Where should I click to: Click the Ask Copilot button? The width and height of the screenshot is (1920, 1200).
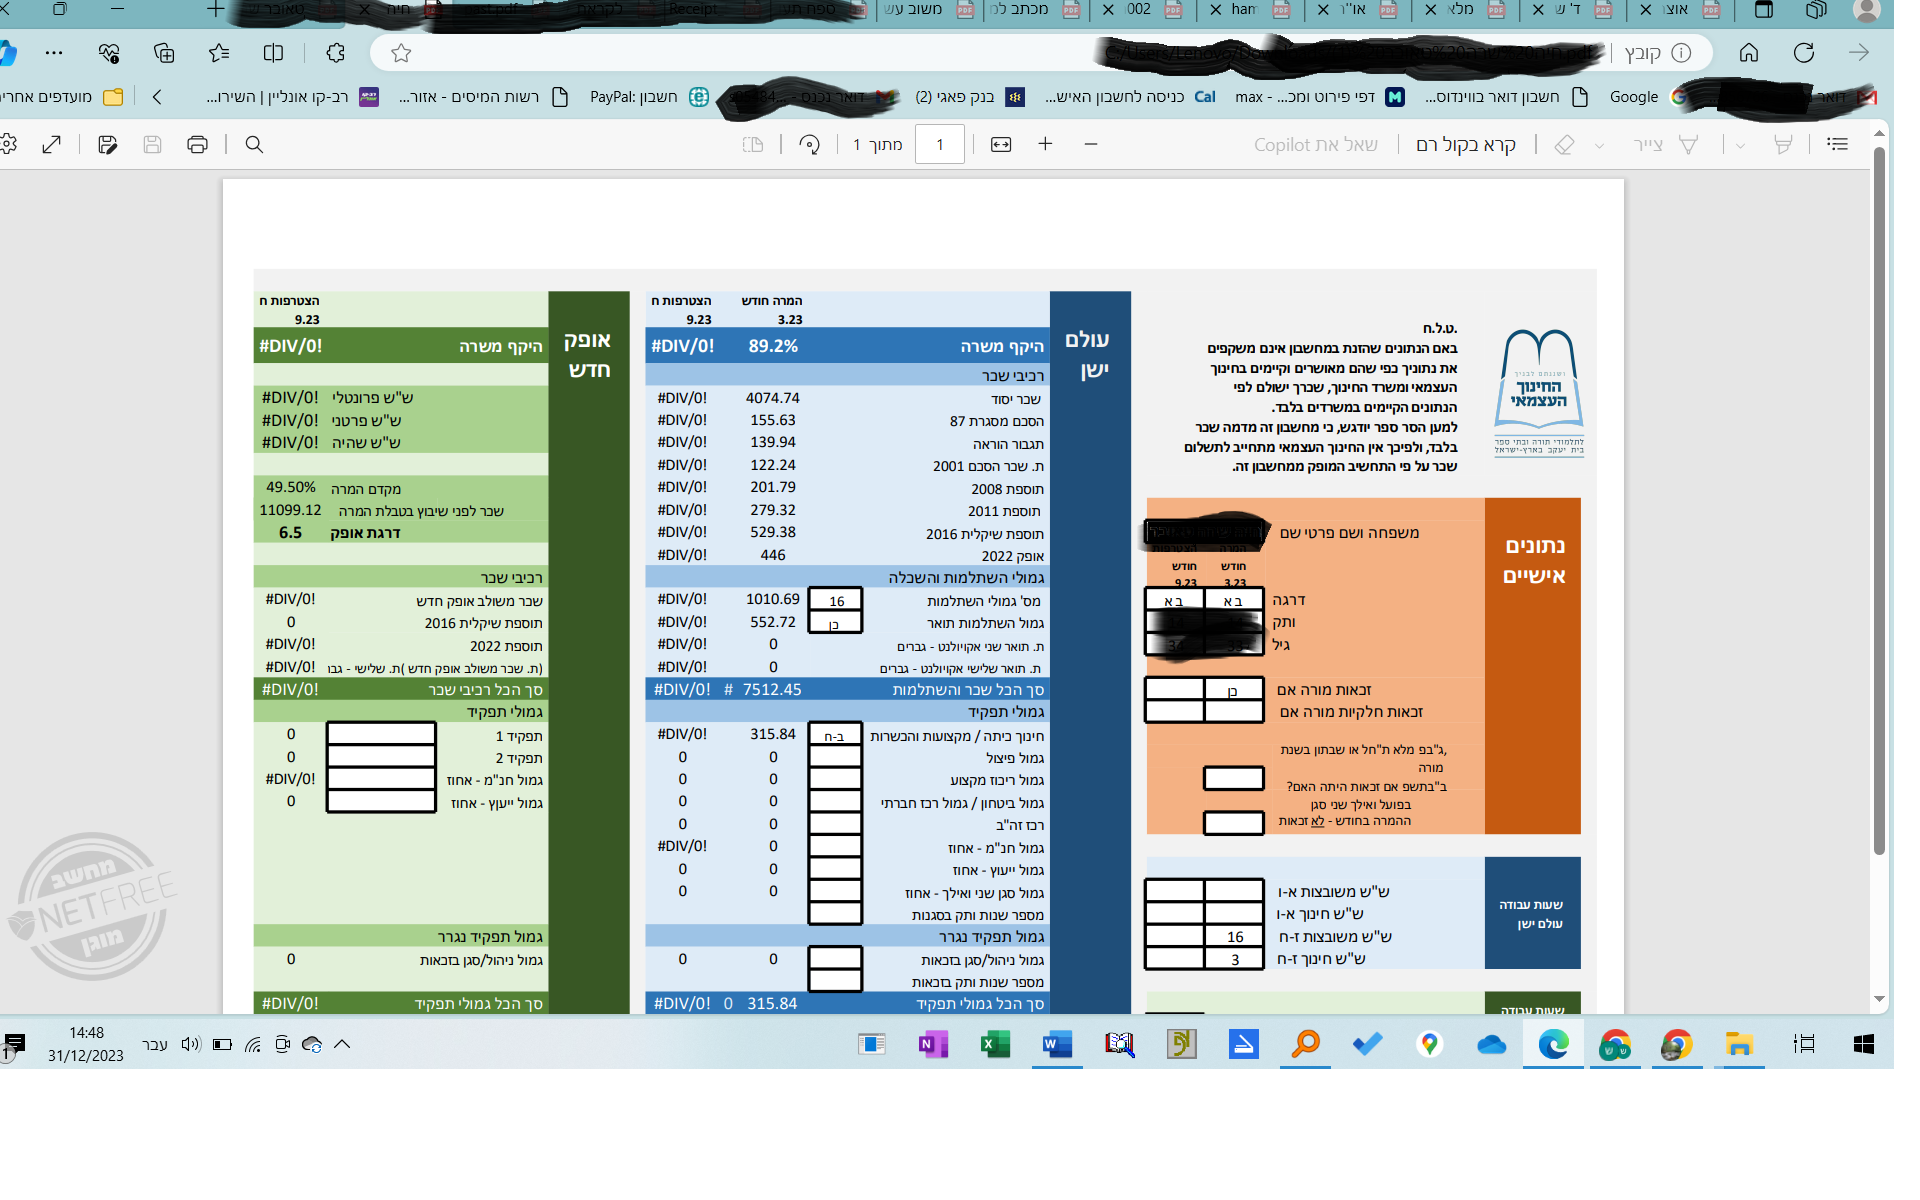[1315, 145]
